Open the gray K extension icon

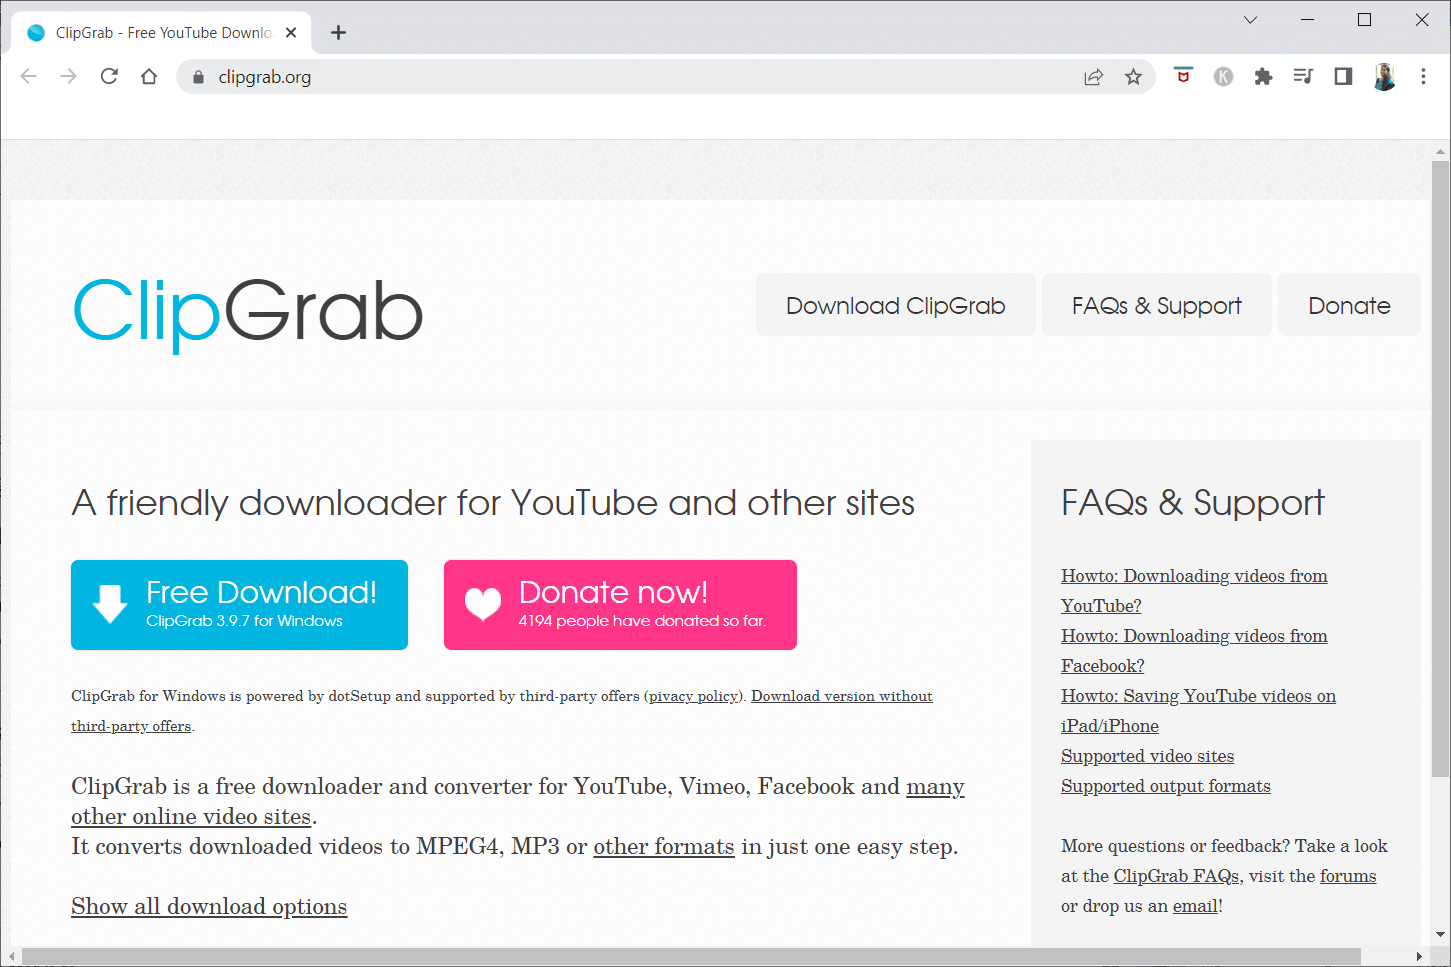coord(1223,77)
